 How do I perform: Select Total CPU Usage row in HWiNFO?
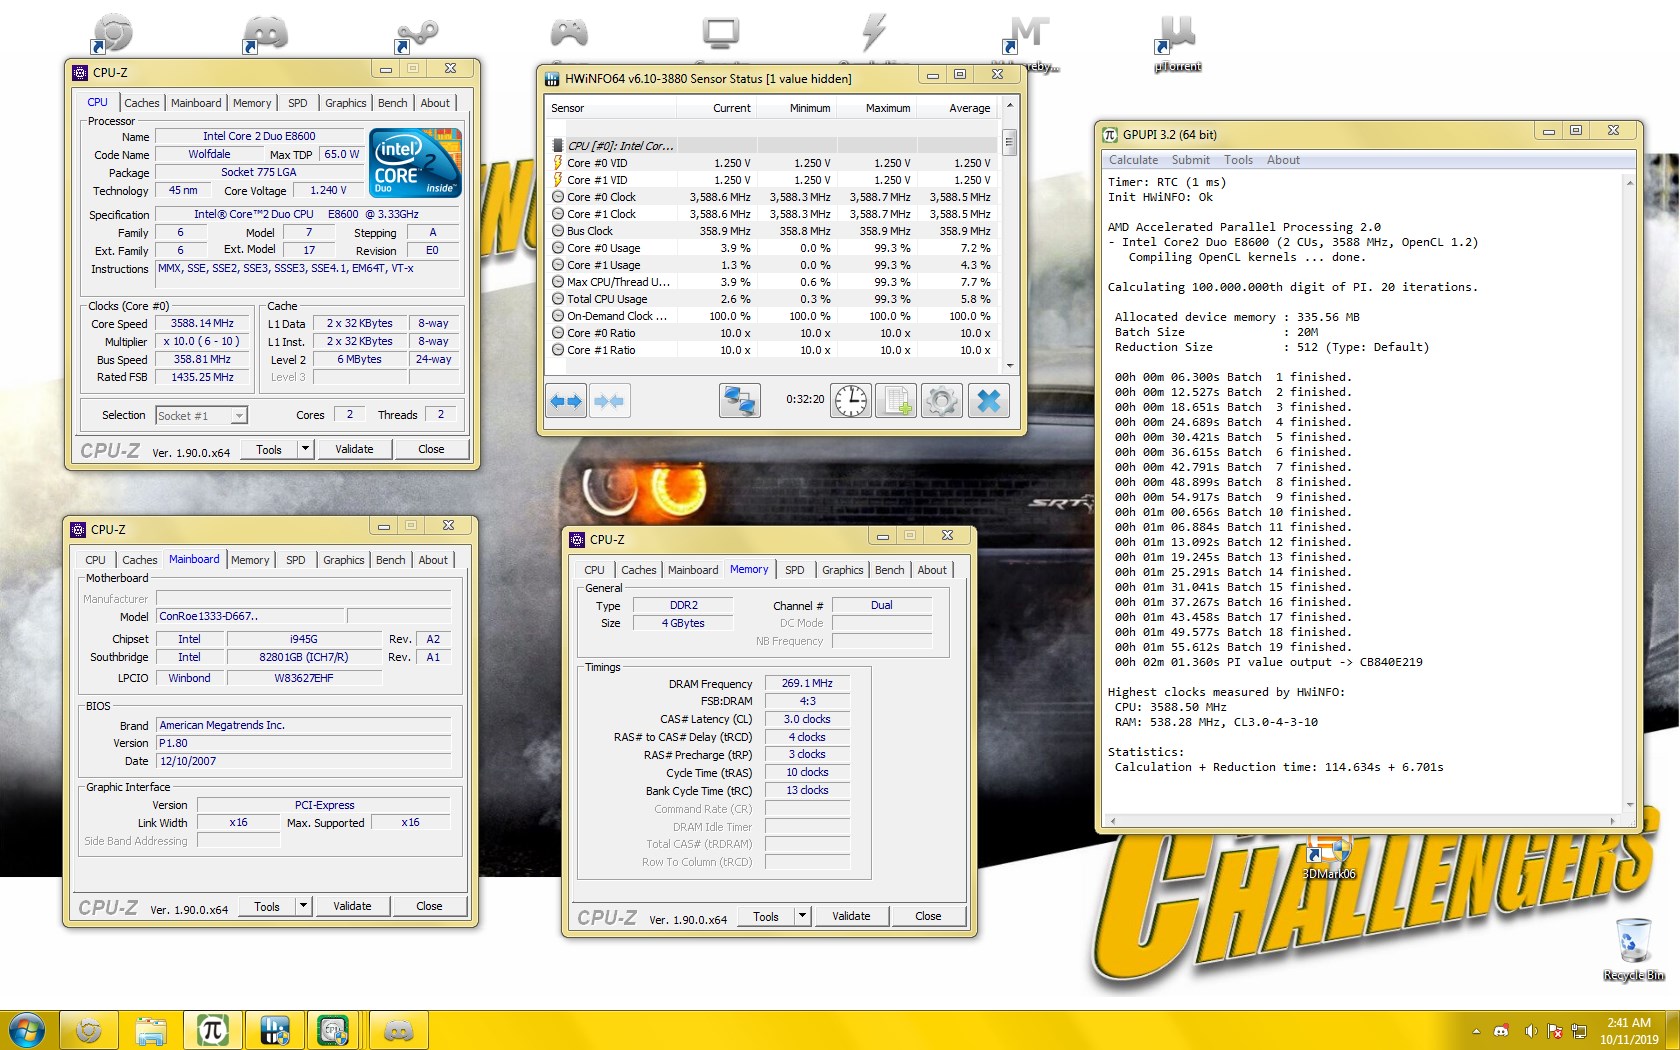pos(772,299)
